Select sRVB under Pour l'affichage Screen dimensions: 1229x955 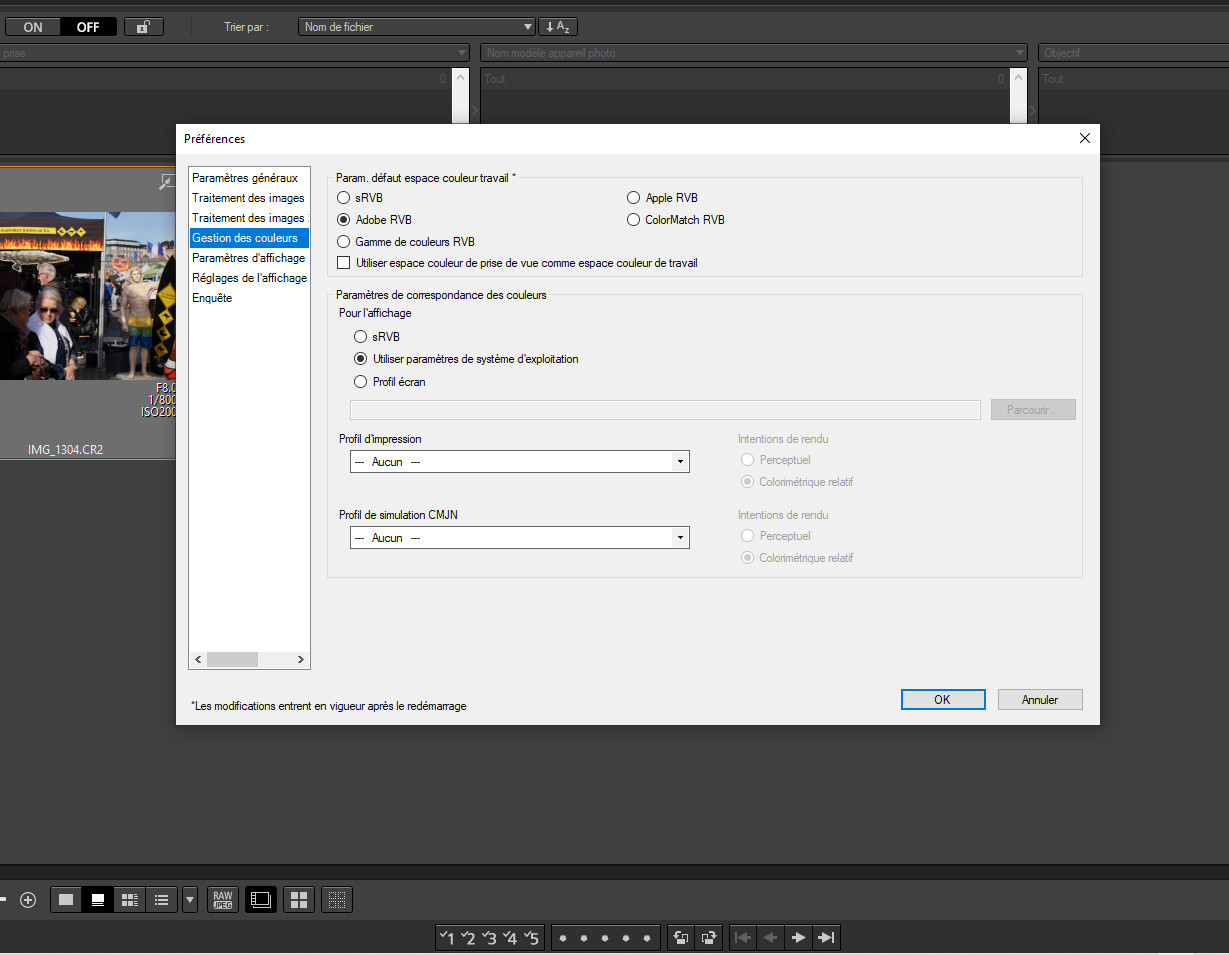pyautogui.click(x=361, y=337)
